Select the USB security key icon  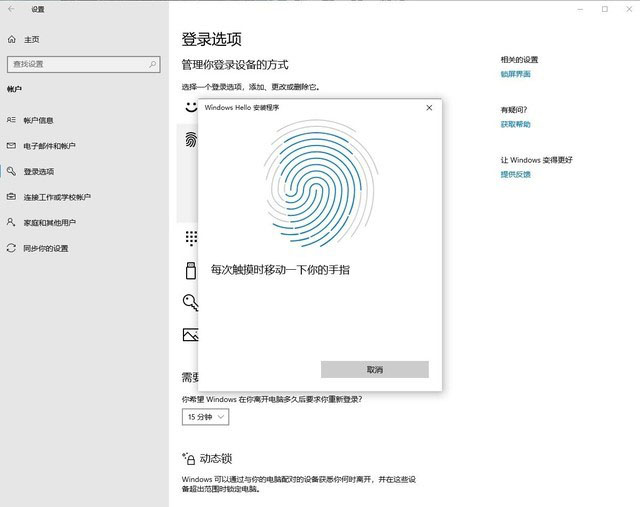191,271
